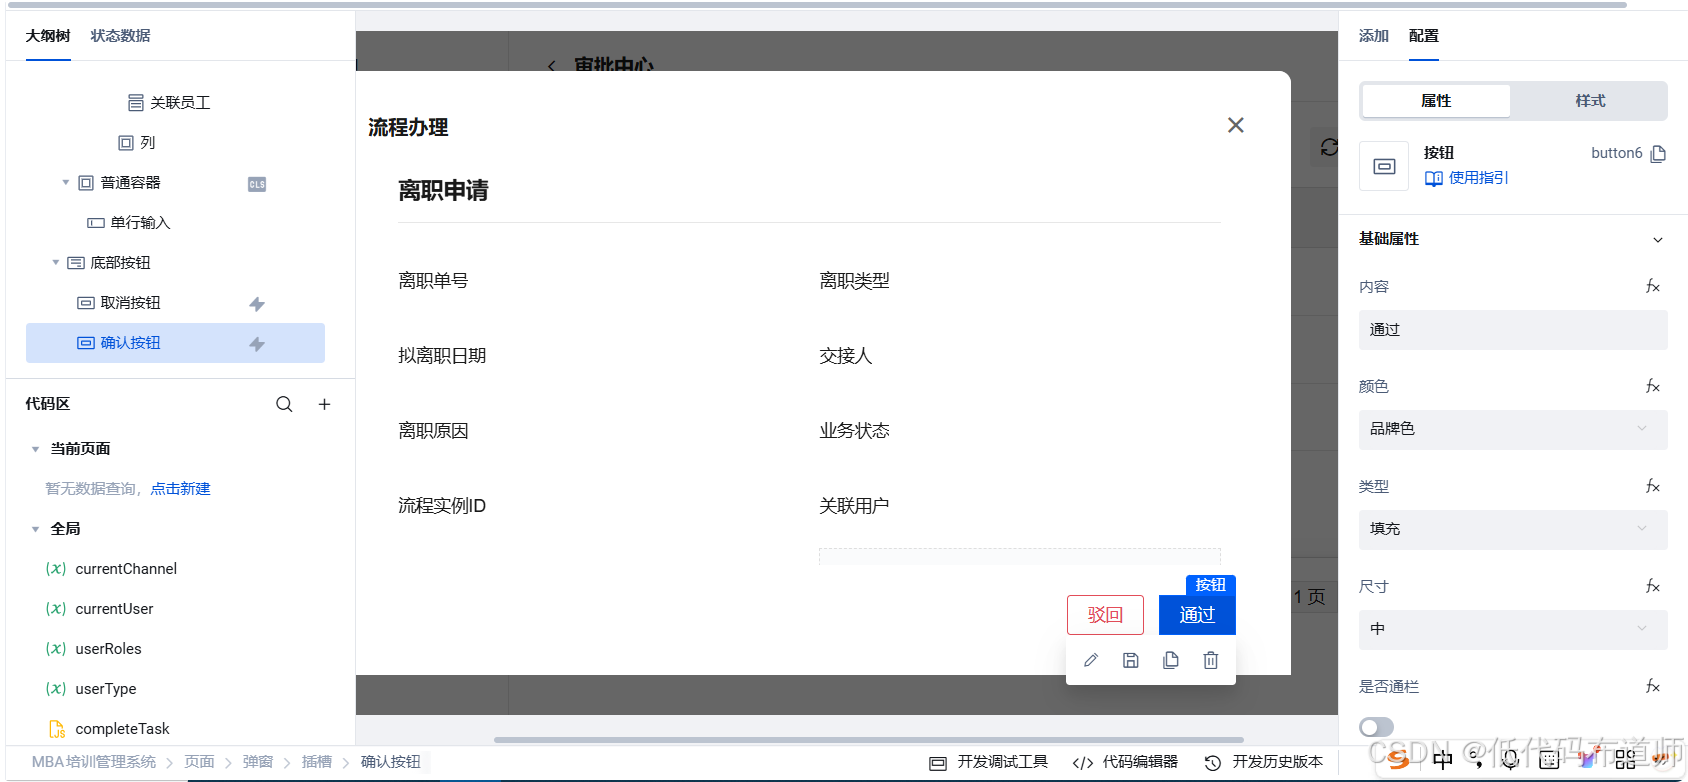Viewport: 1688px width, 782px height.
Task: Open the 使用指引 link
Action: (1467, 178)
